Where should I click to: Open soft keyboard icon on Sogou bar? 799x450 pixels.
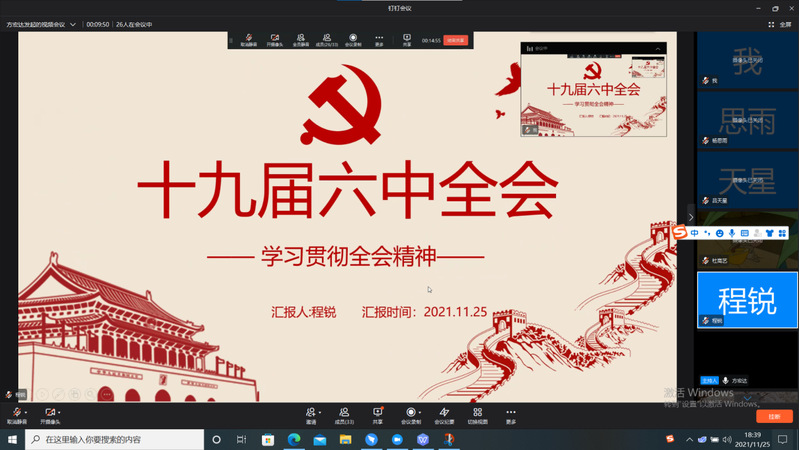744,233
